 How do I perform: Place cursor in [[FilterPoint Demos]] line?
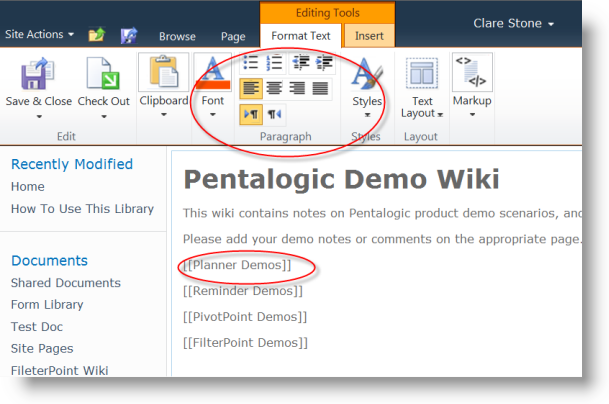245,343
